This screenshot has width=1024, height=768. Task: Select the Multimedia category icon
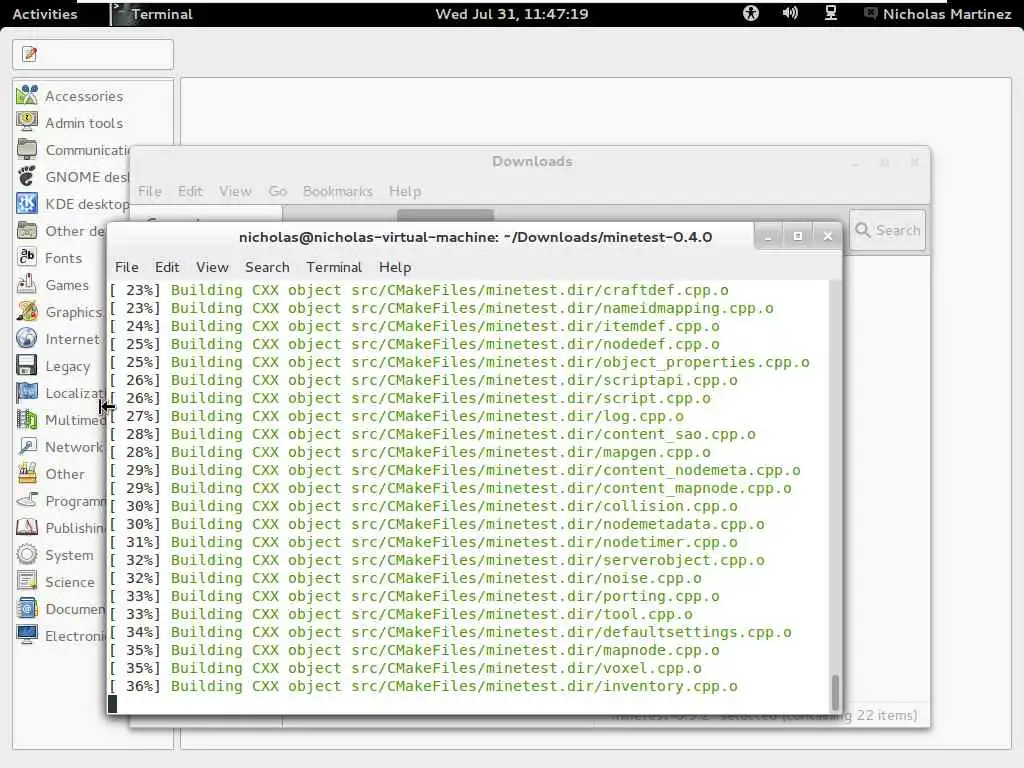click(x=27, y=419)
